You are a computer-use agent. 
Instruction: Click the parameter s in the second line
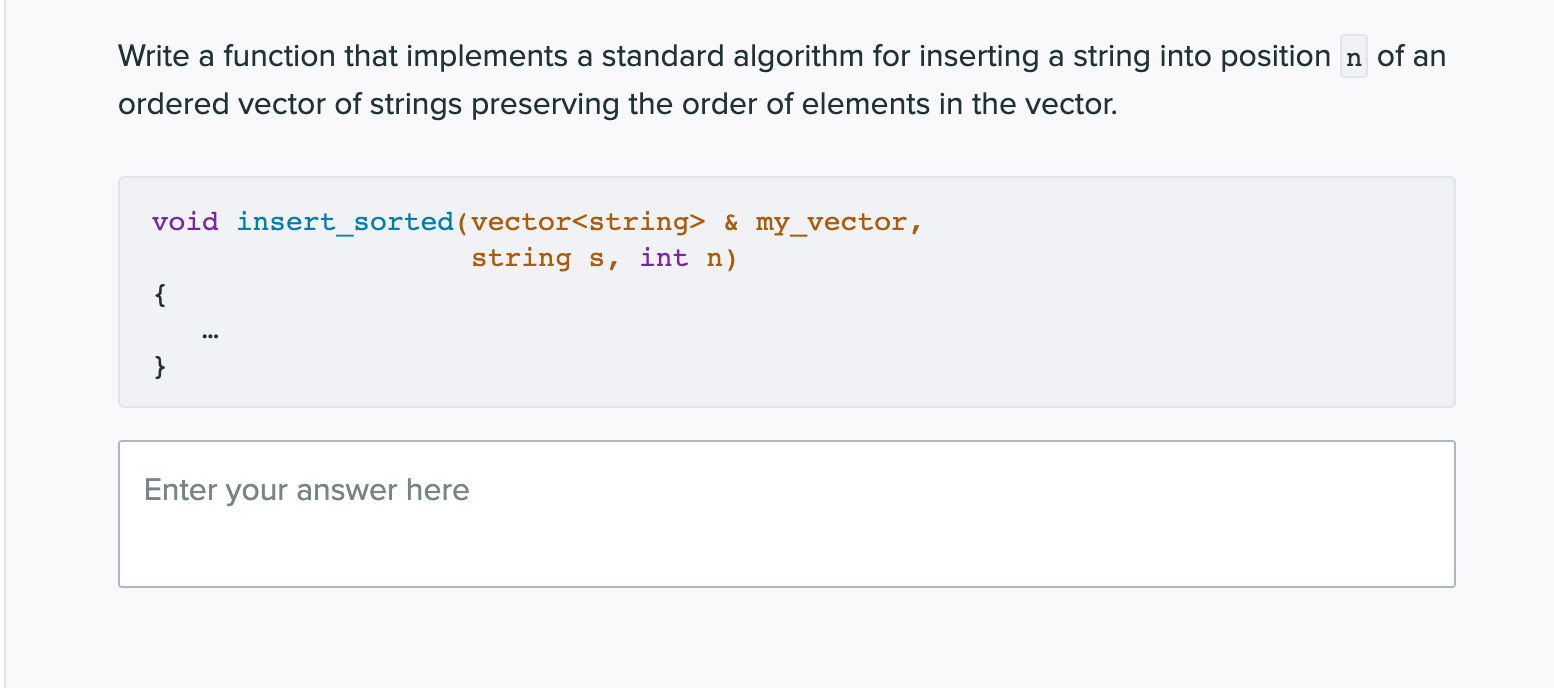pos(596,257)
